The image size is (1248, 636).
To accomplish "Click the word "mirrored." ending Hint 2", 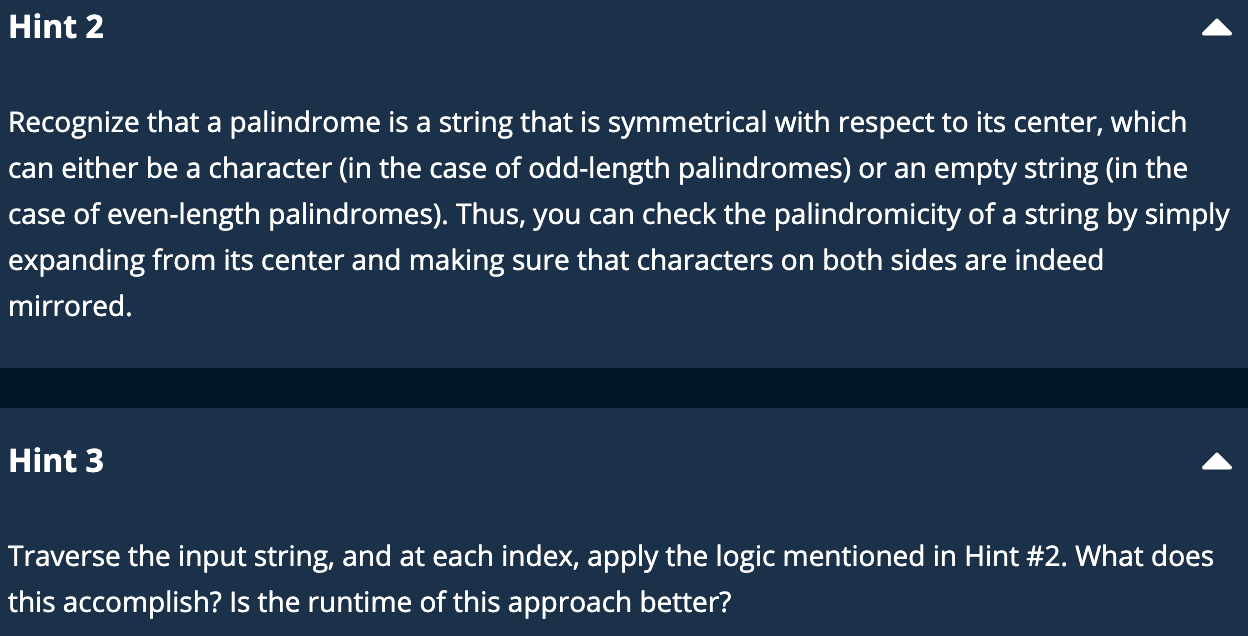I will [70, 307].
